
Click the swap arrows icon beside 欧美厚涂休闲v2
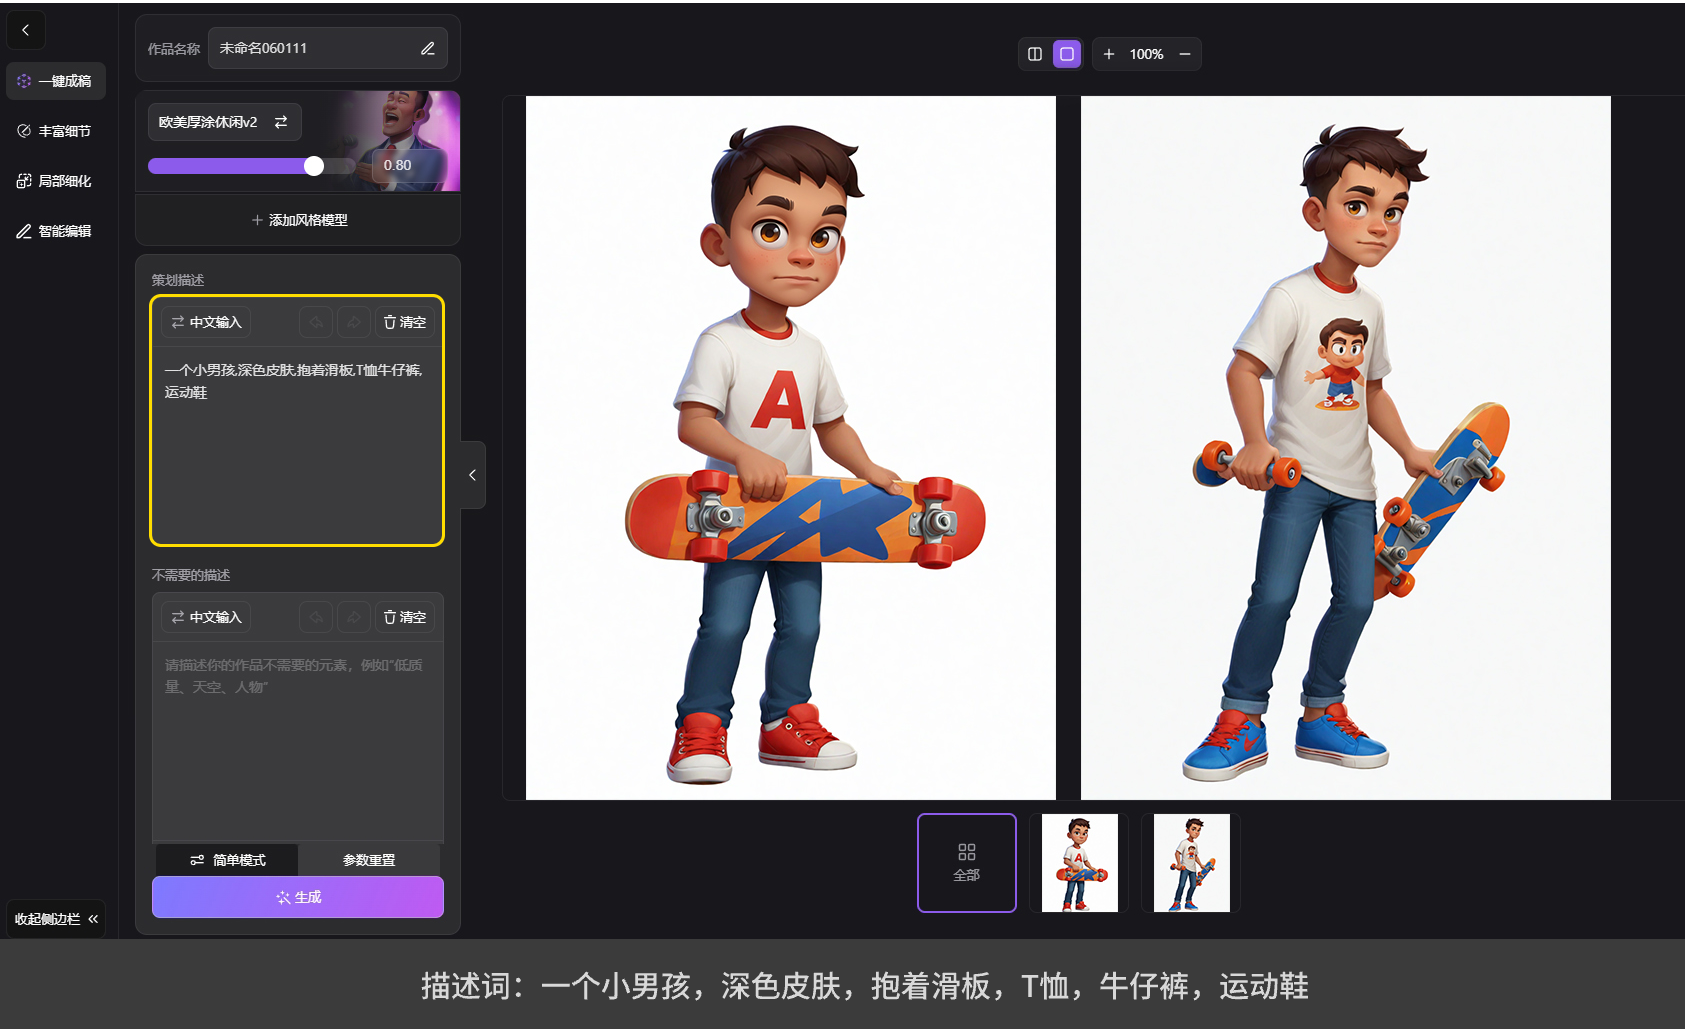click(x=281, y=122)
